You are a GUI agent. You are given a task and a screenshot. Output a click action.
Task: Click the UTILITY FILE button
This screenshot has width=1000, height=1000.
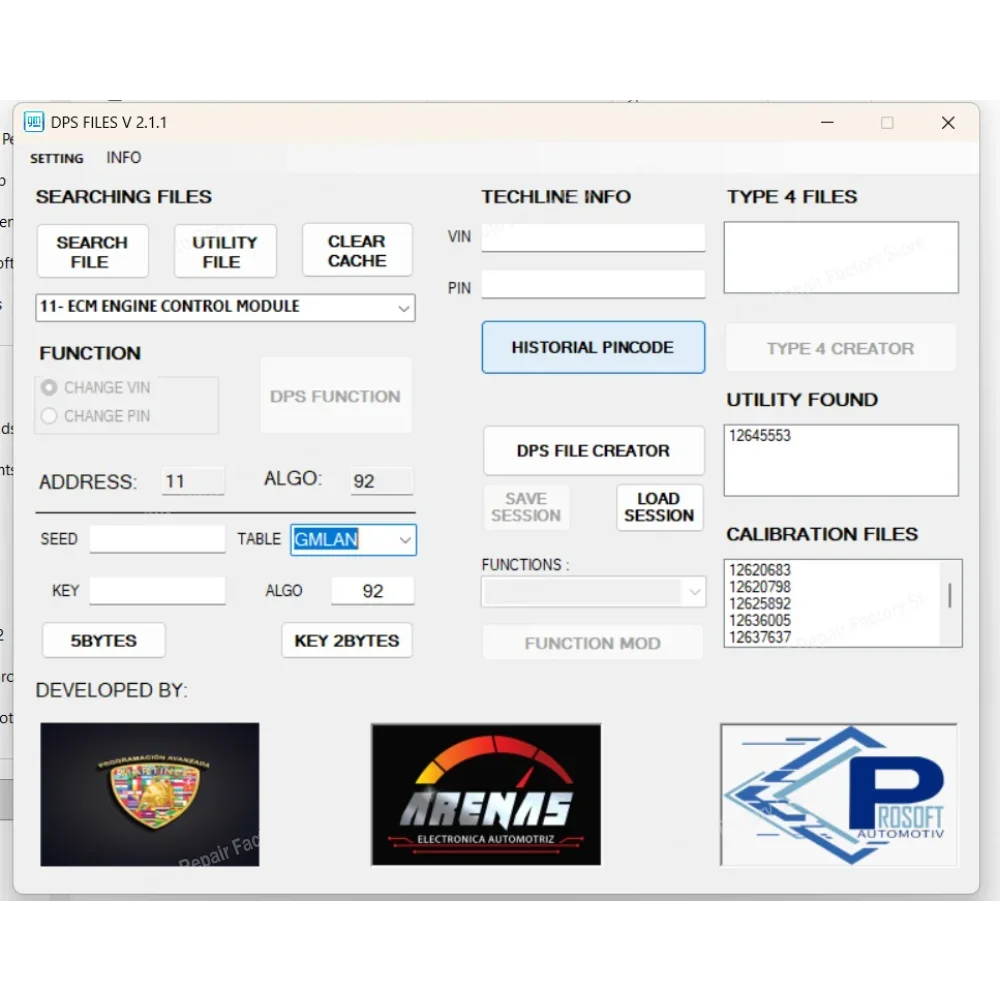225,251
